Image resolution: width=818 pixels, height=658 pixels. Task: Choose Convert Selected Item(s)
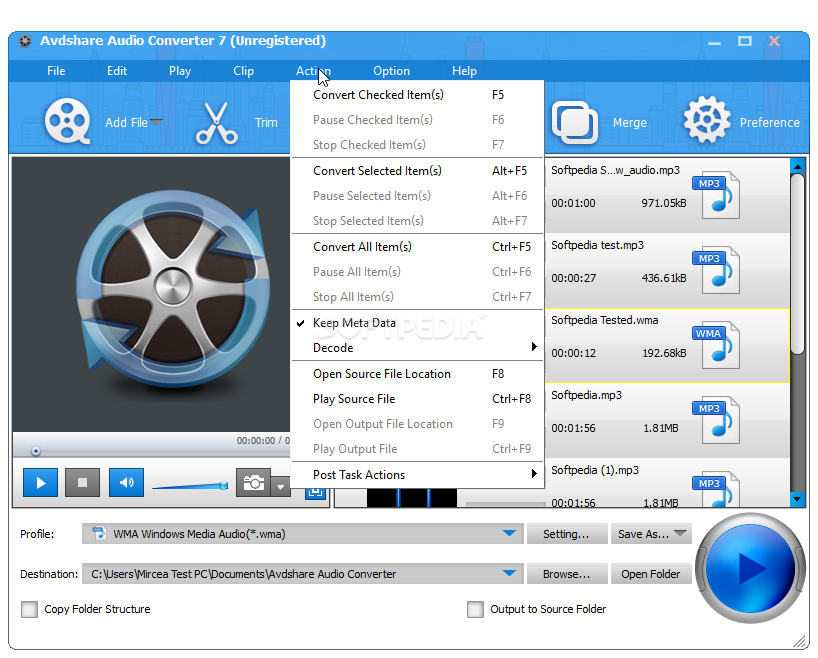(x=417, y=171)
